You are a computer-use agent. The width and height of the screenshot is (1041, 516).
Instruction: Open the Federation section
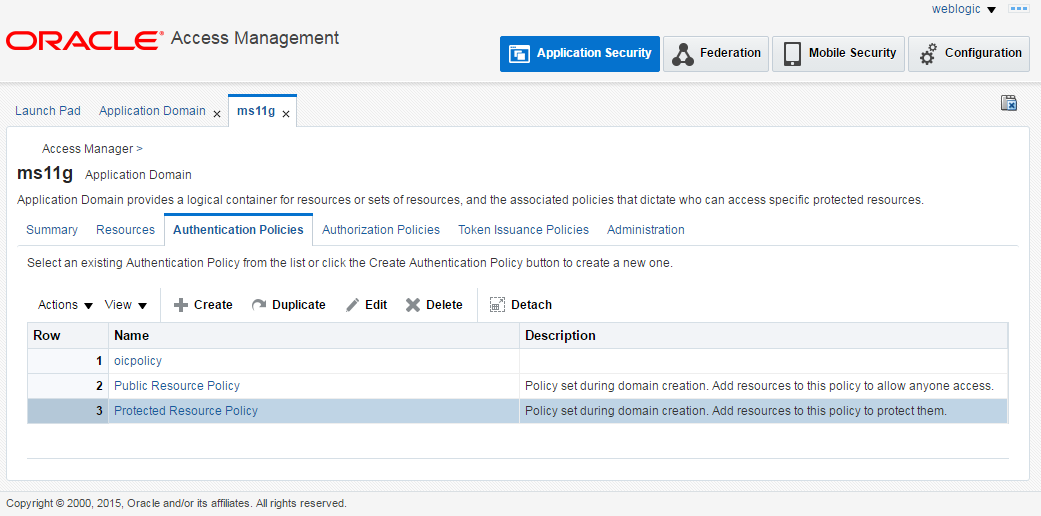click(x=716, y=54)
